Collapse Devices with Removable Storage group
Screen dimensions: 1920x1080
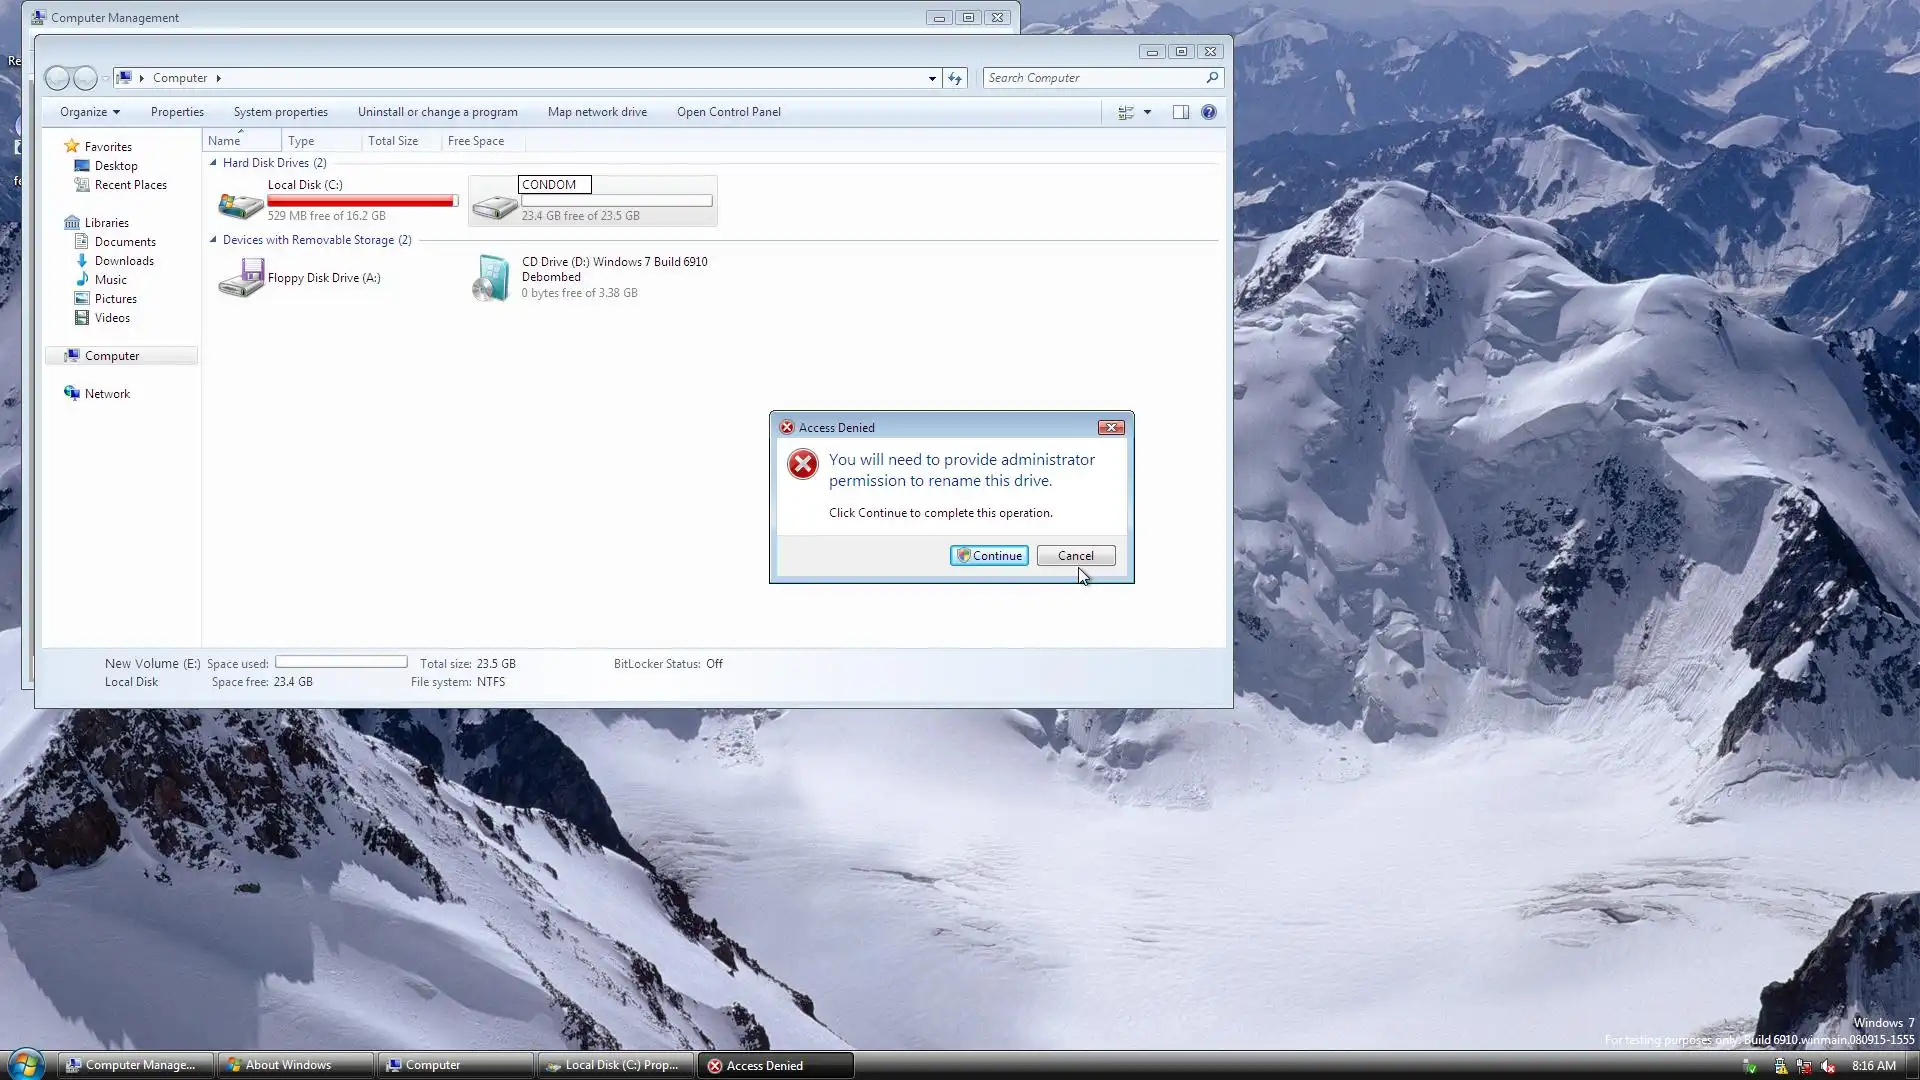click(213, 240)
